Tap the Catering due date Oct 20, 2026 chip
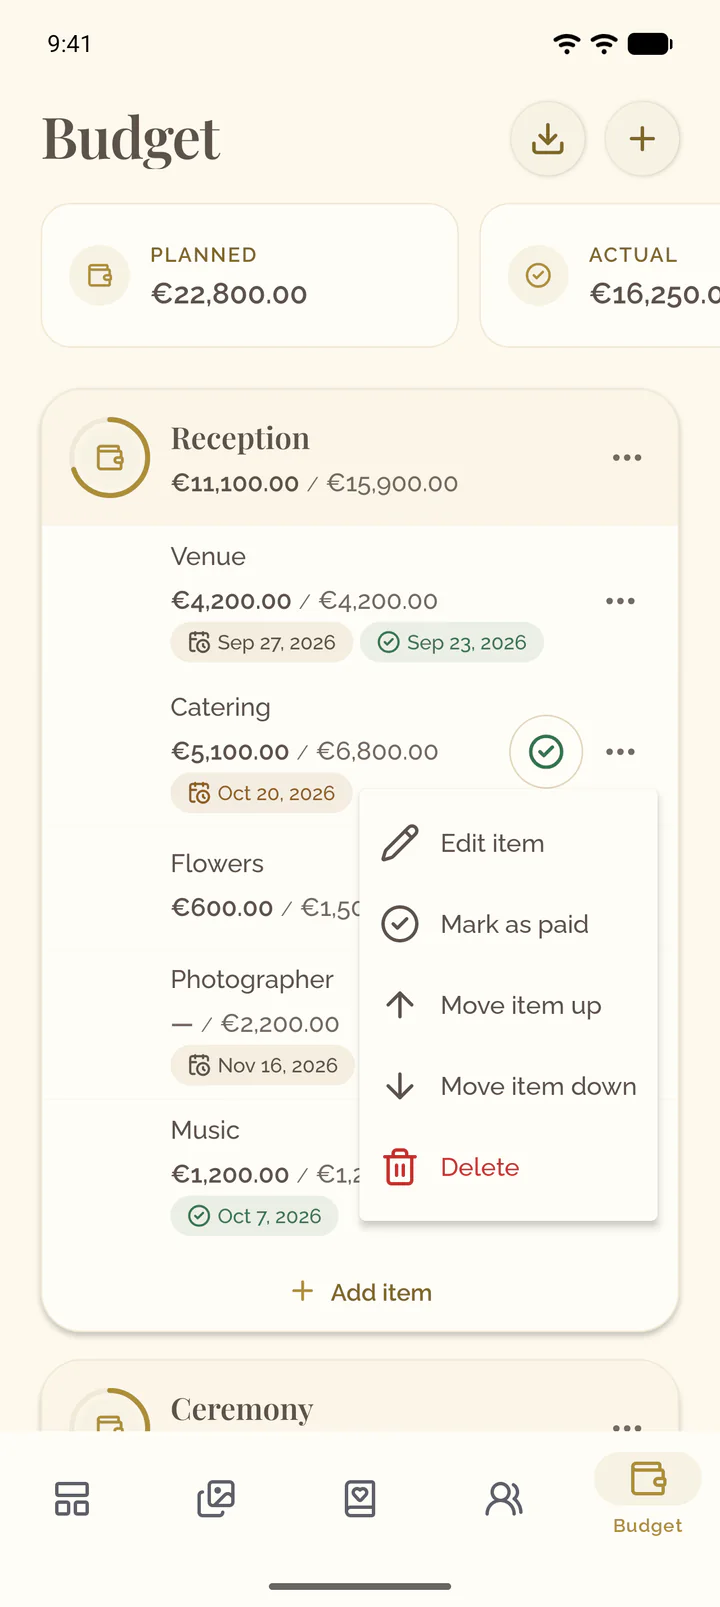Image resolution: width=720 pixels, height=1607 pixels. pos(261,793)
